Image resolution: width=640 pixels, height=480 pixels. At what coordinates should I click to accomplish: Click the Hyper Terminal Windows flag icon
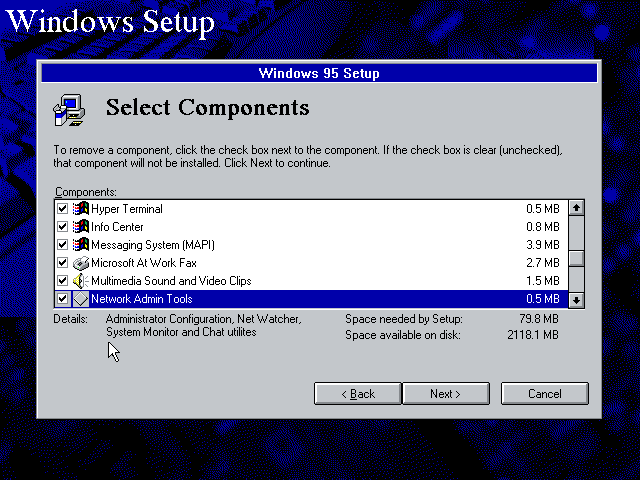[x=81, y=209]
